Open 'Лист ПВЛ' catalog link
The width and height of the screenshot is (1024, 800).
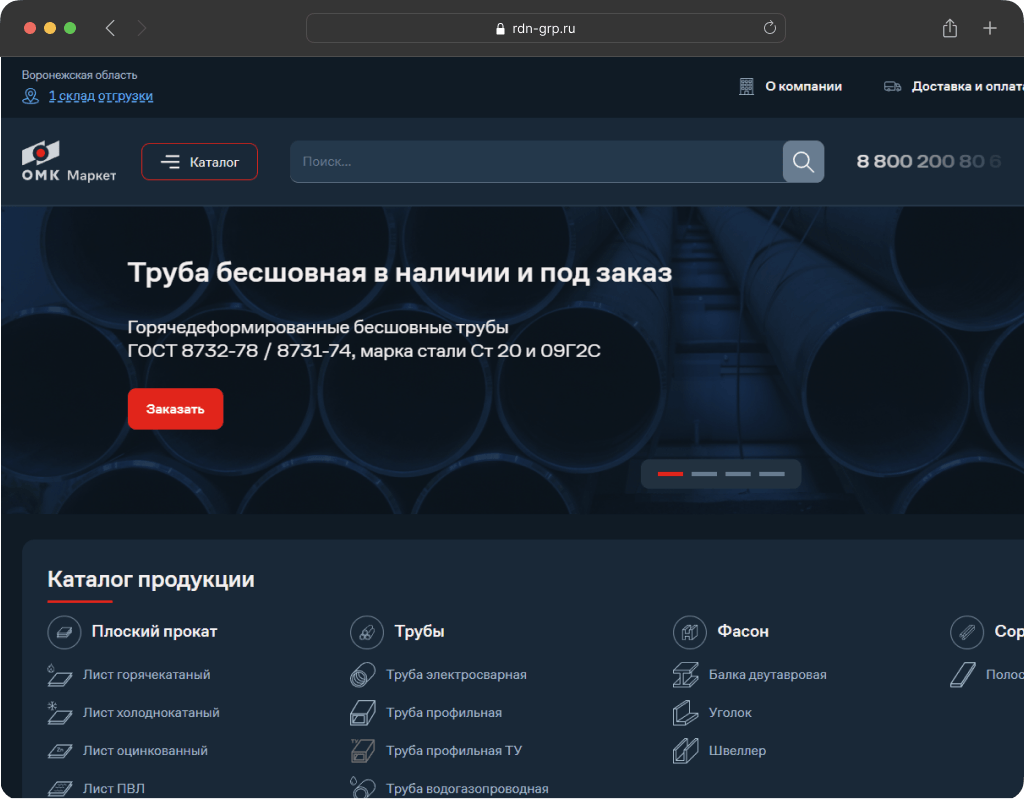[x=114, y=788]
